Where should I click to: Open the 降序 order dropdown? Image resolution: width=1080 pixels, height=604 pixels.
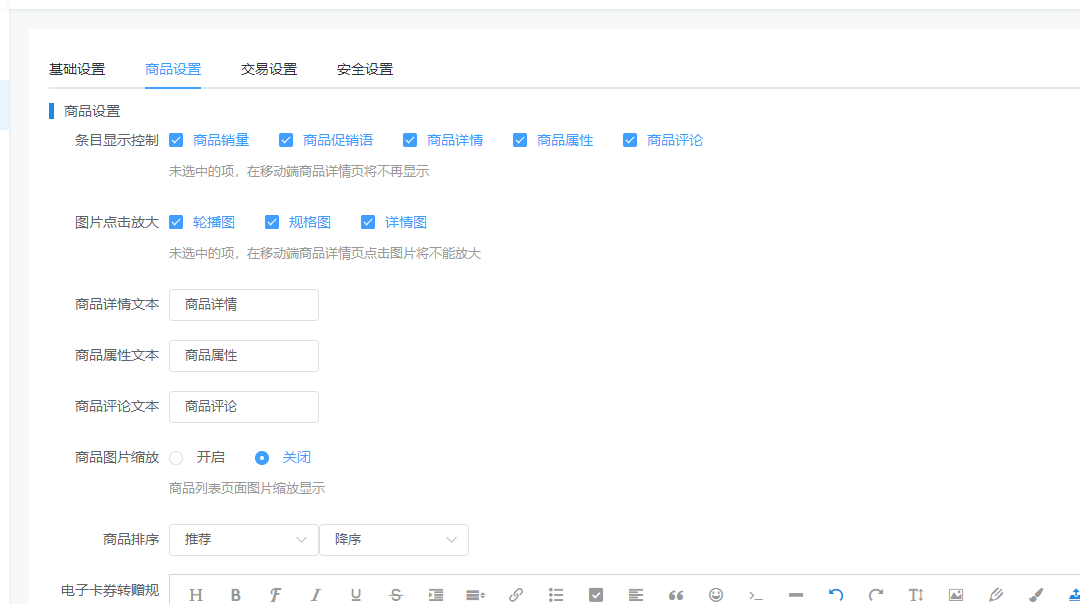(x=394, y=540)
